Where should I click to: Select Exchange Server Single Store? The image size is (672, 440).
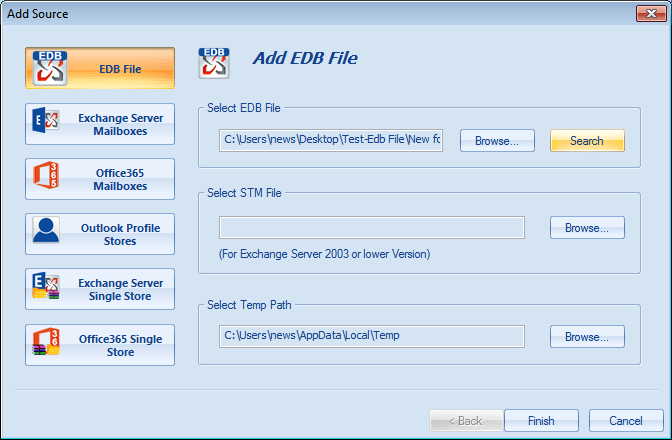[x=100, y=289]
